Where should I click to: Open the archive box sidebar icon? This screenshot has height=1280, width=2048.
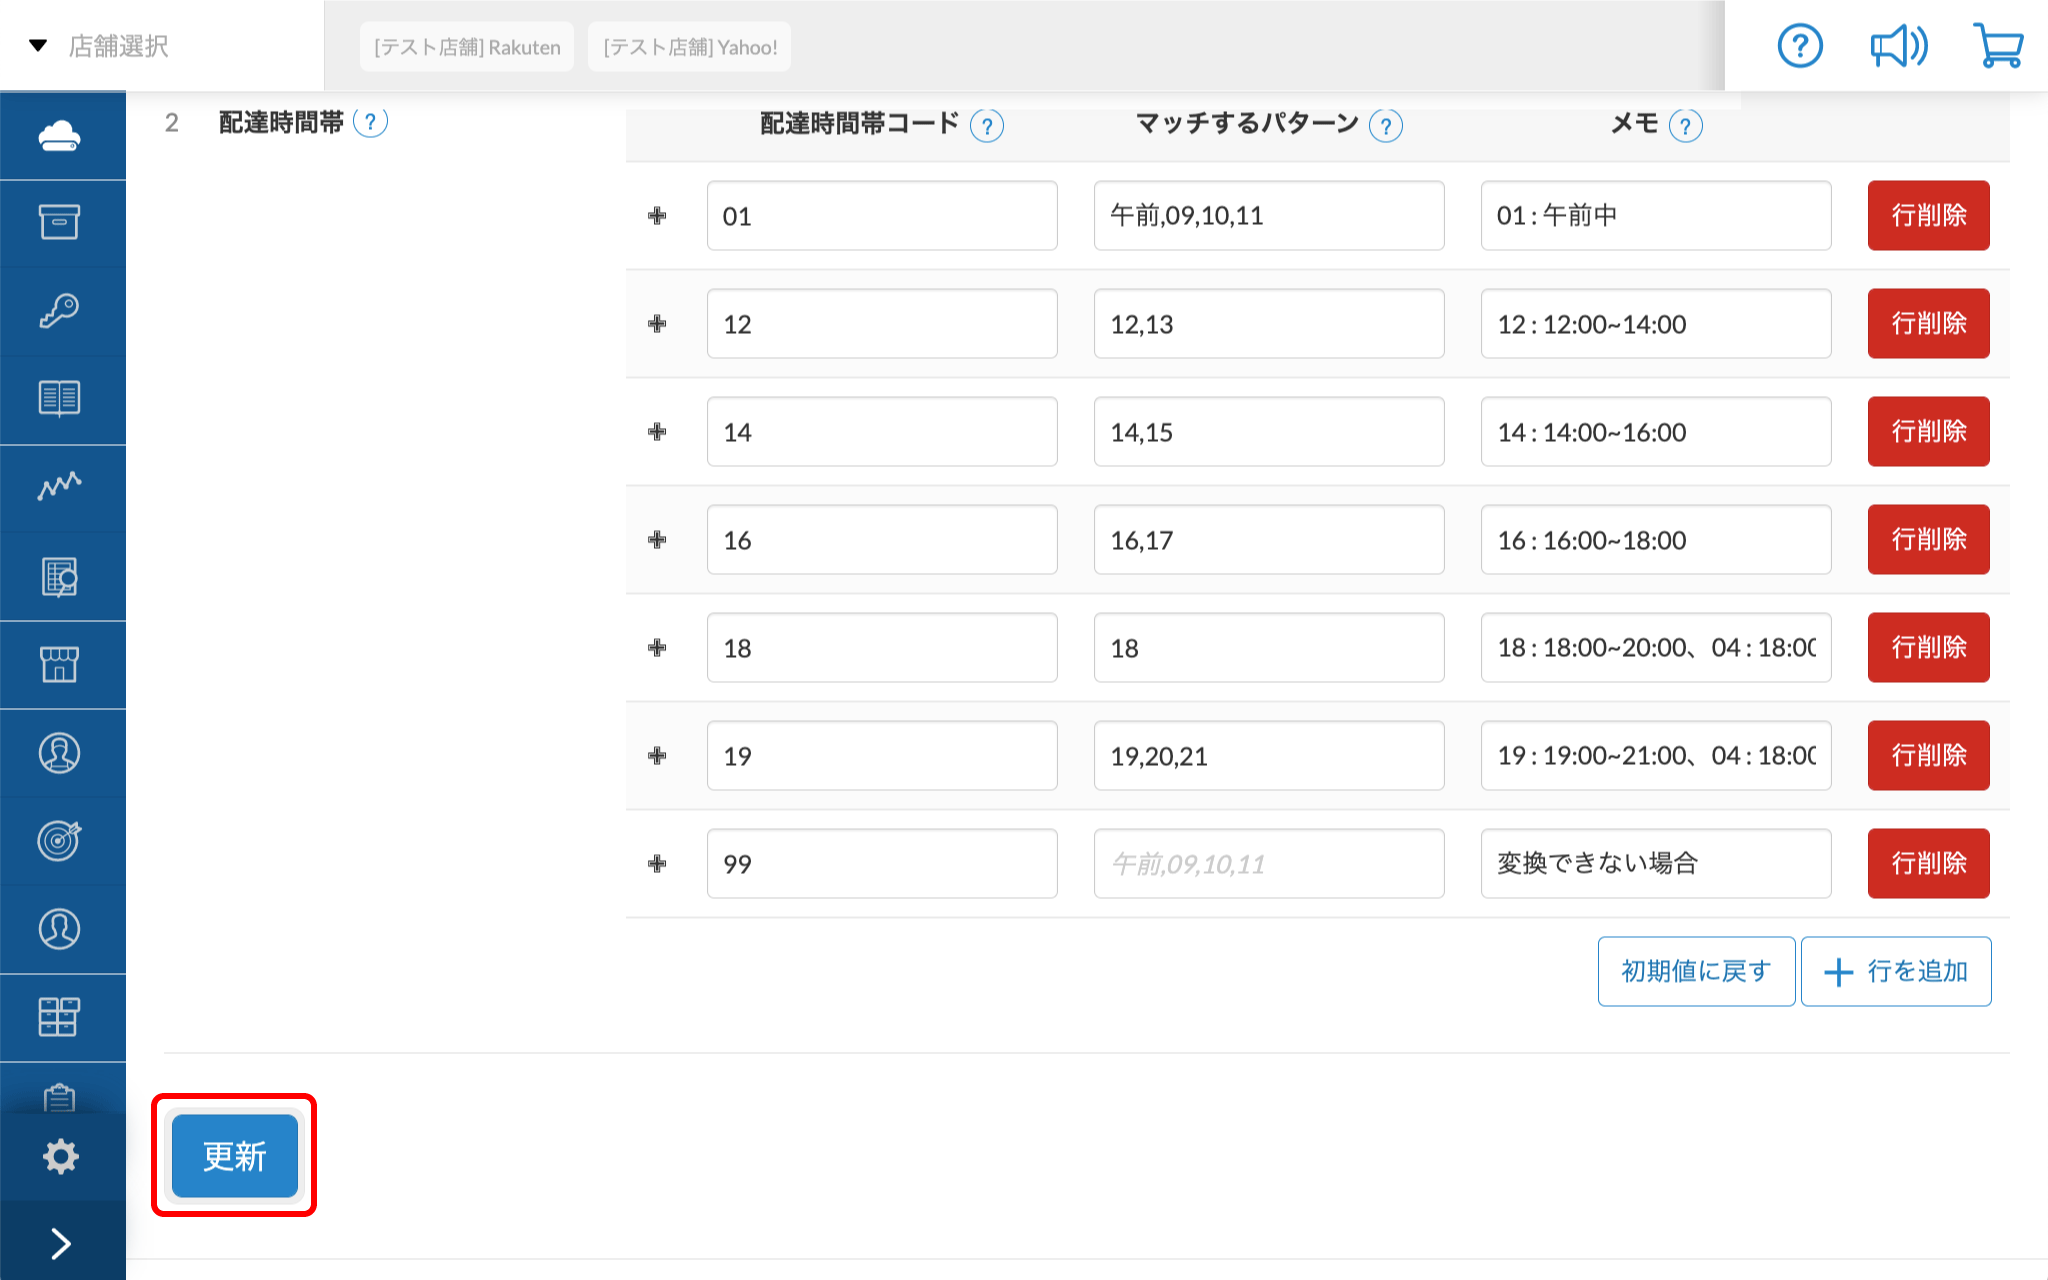(60, 222)
